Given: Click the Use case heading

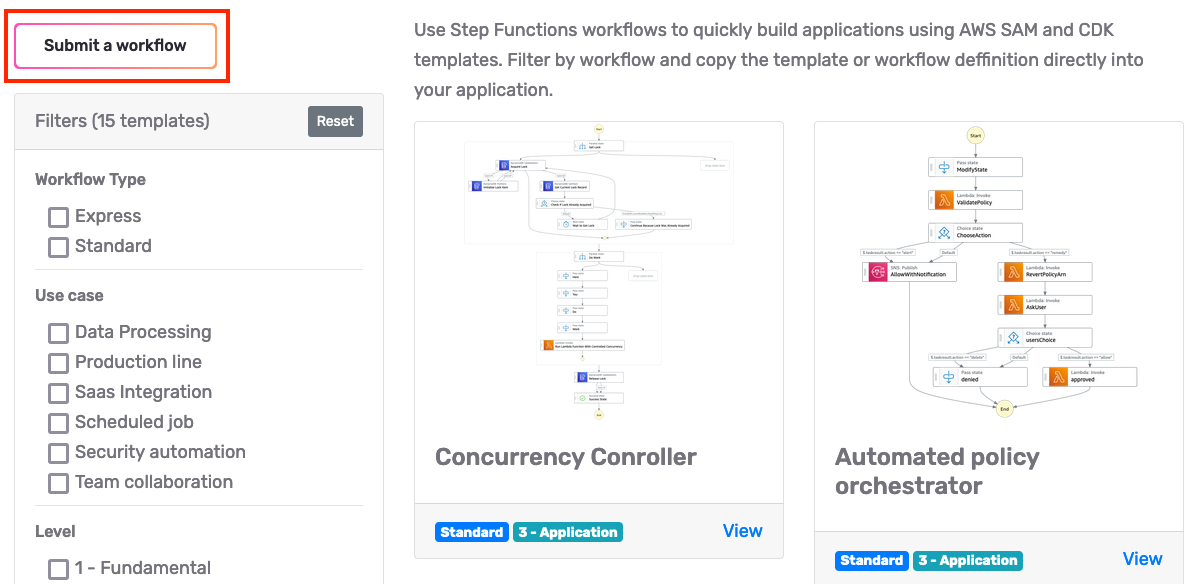Looking at the screenshot, I should (x=69, y=296).
